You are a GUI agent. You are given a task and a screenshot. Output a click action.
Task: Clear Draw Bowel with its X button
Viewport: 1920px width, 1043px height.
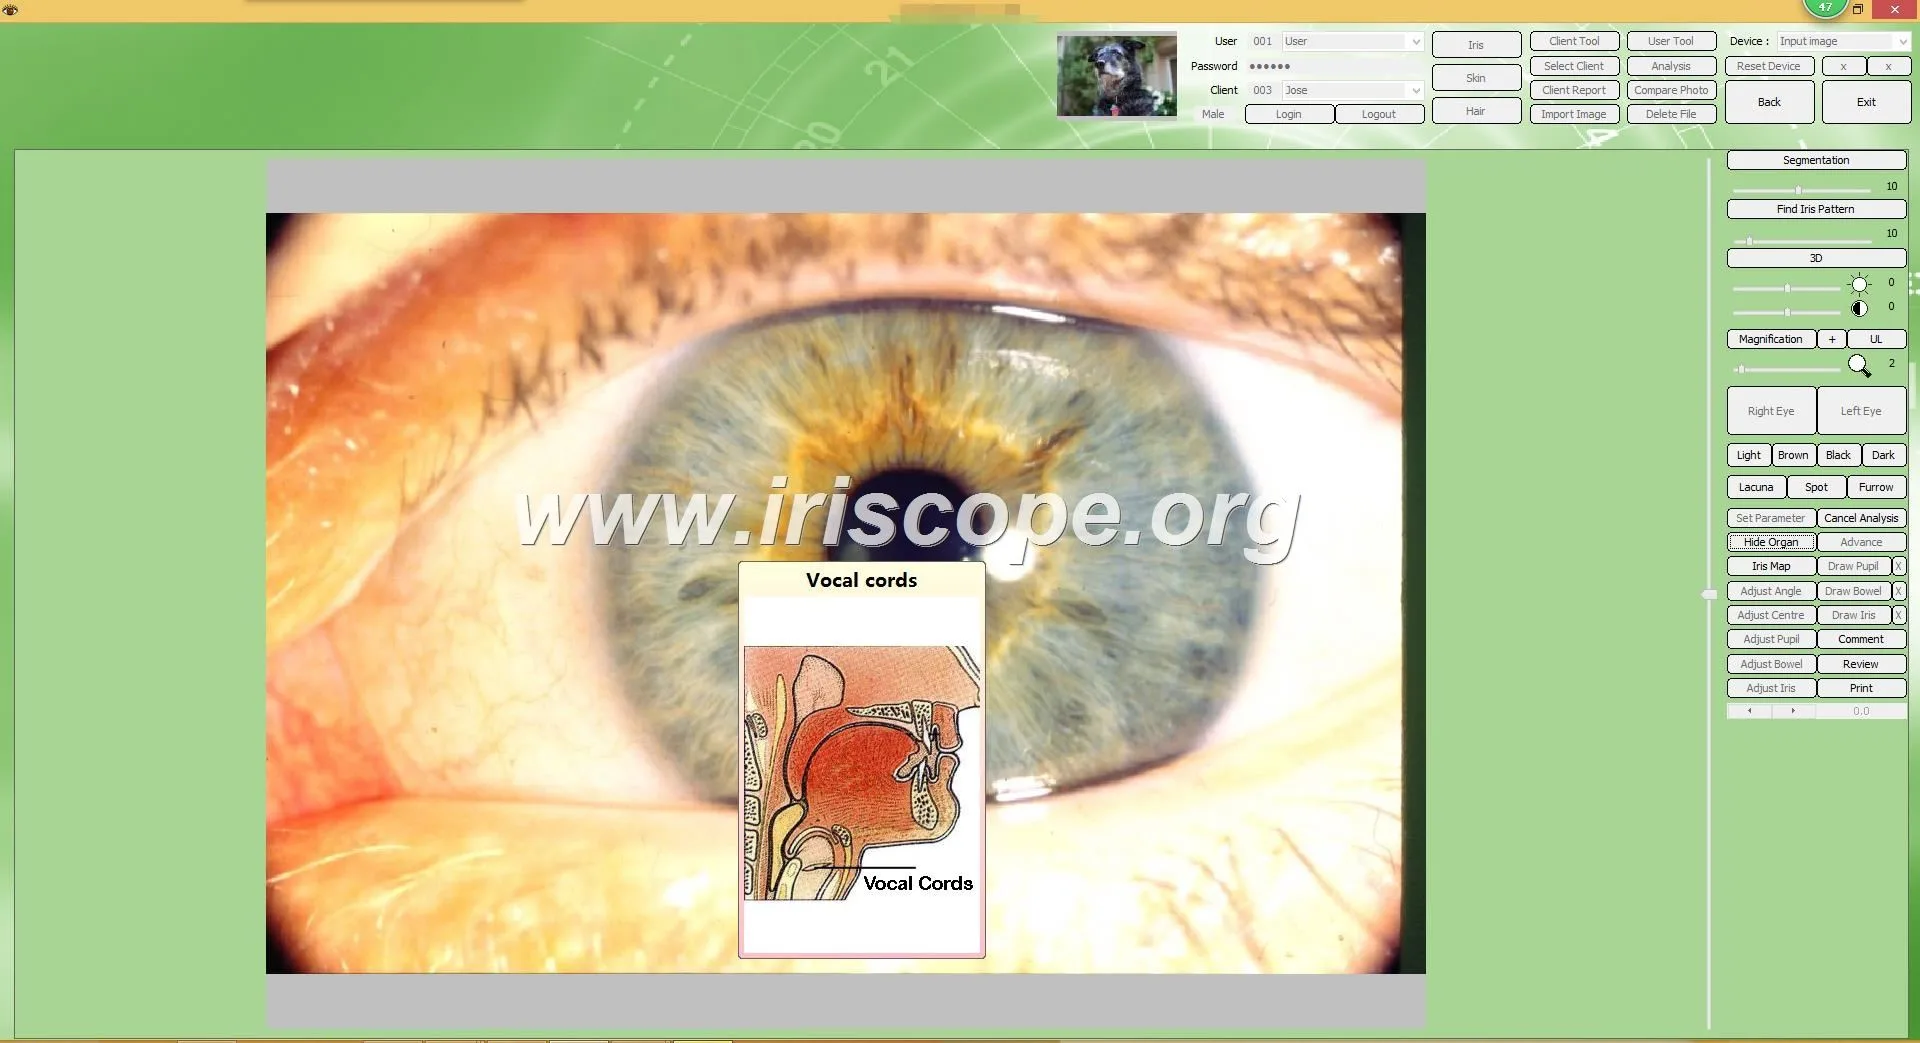(1898, 591)
